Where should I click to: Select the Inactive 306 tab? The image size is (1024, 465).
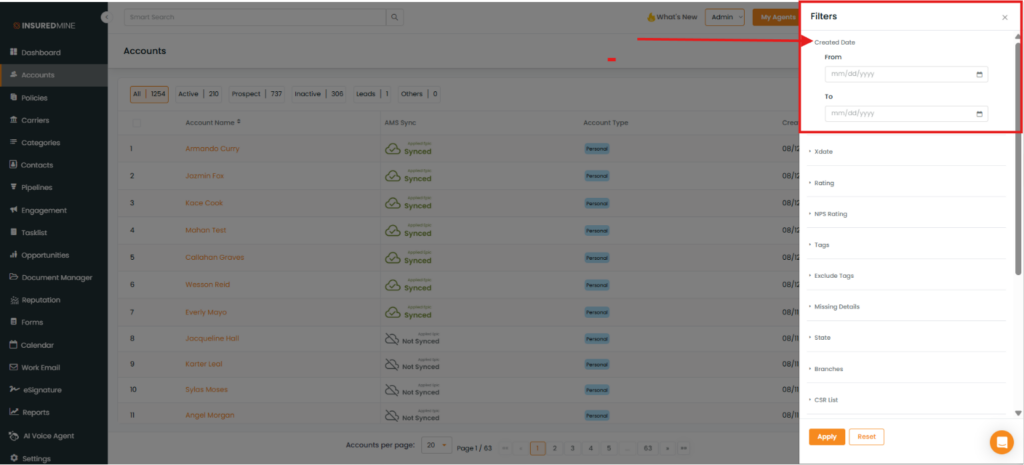(319, 94)
